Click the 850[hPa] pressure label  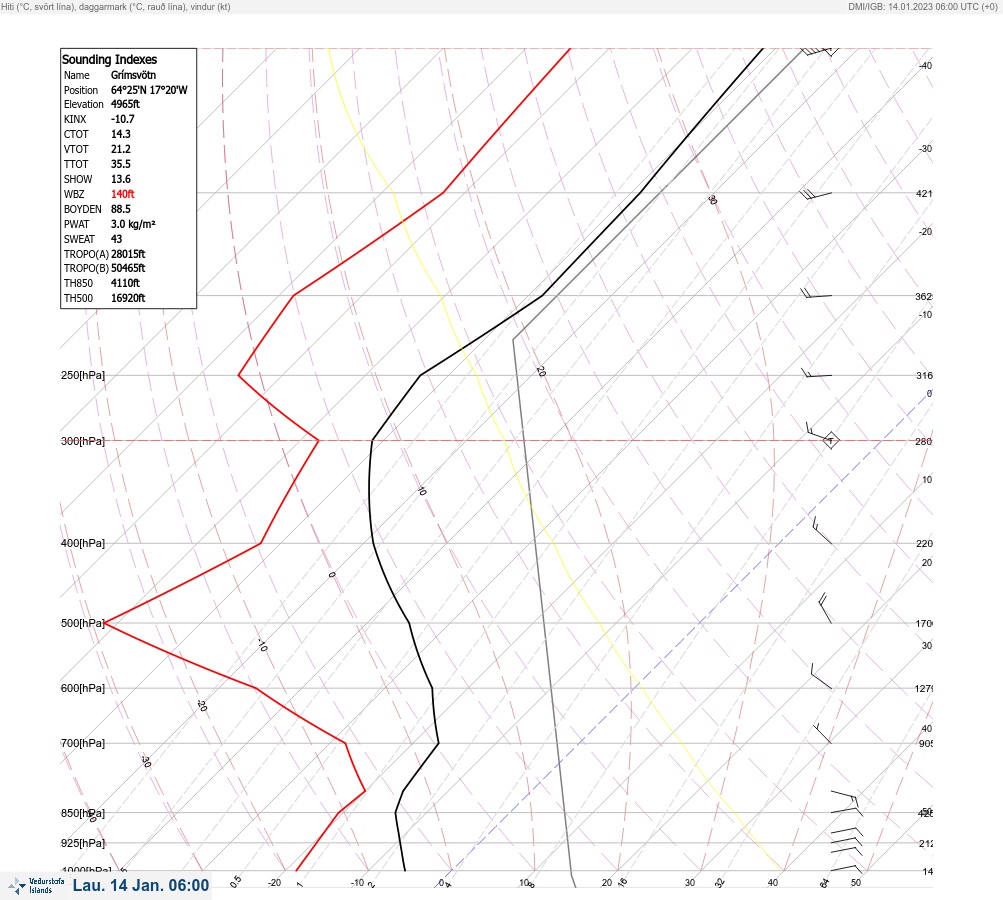(x=83, y=813)
